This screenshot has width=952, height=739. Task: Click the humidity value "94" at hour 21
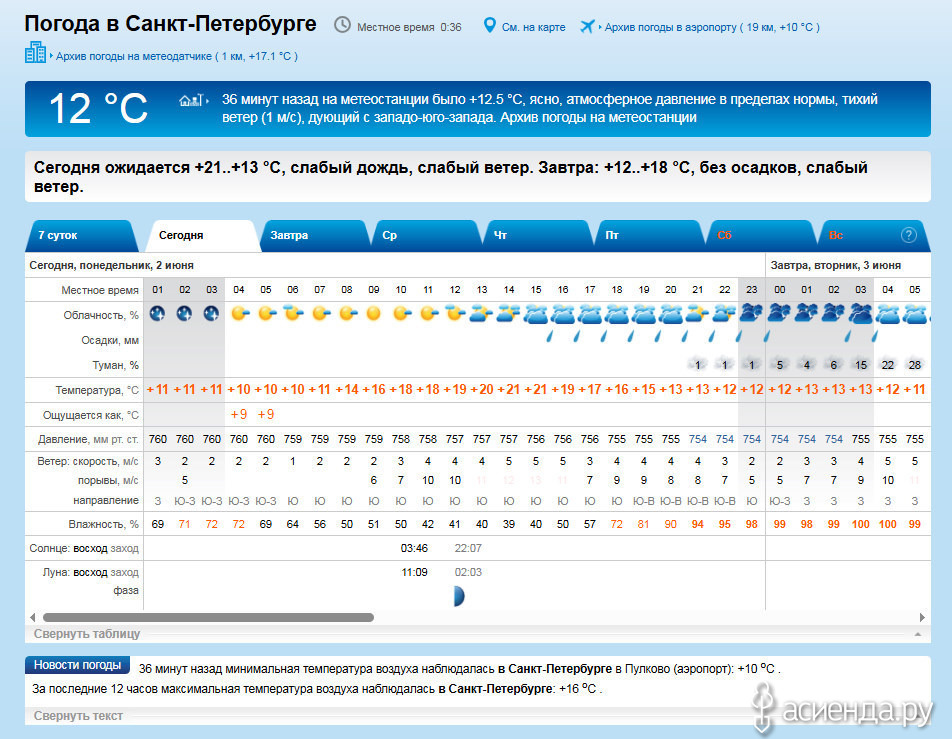(x=698, y=524)
